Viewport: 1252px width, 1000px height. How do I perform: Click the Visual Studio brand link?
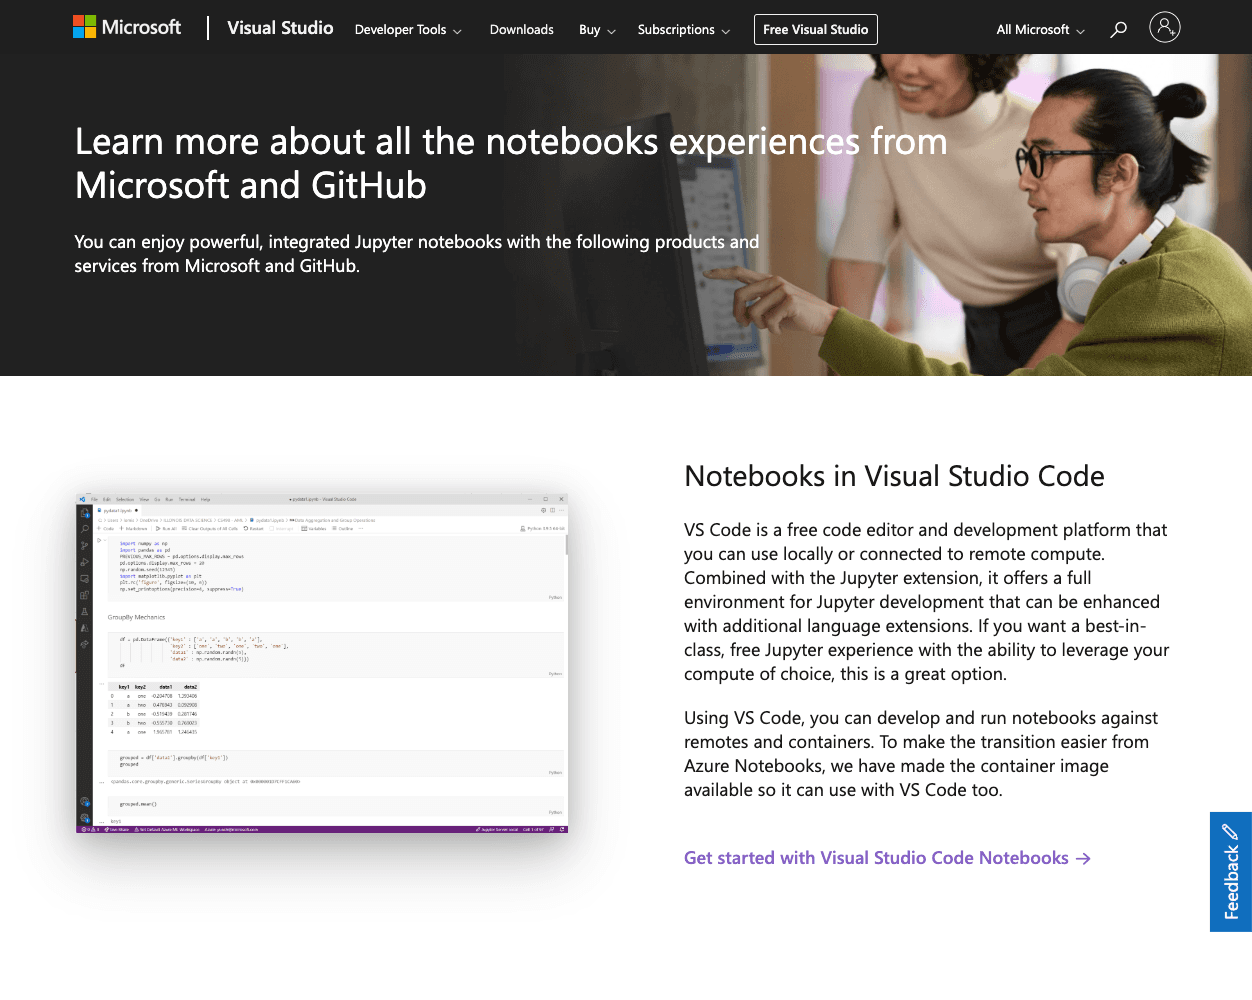click(x=280, y=28)
